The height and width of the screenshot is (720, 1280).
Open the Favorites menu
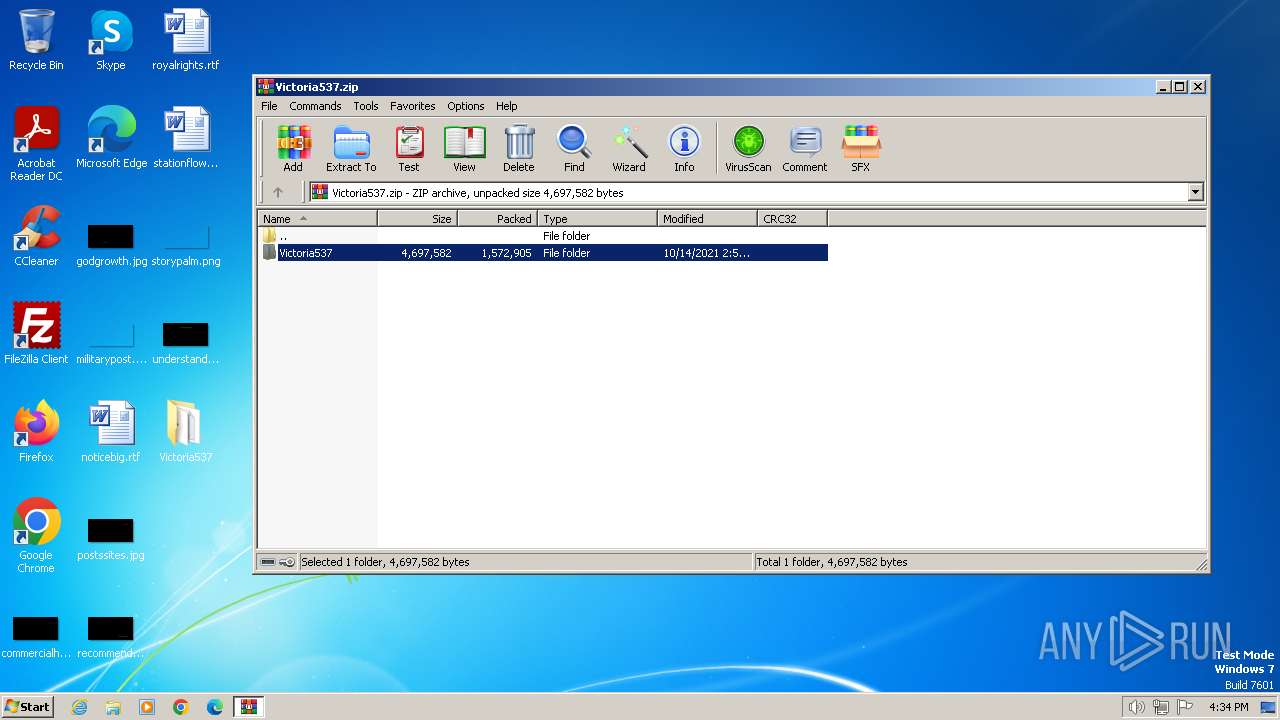(412, 106)
